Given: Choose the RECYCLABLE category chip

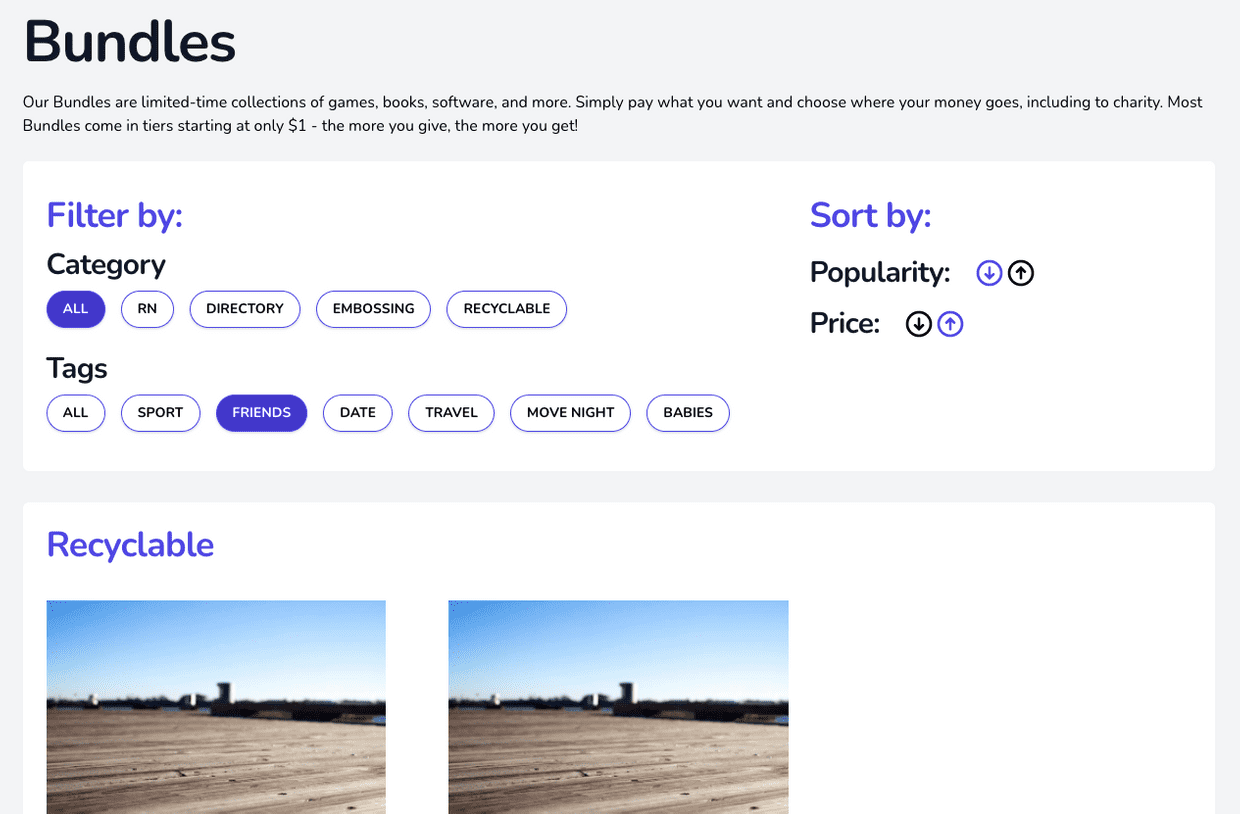Looking at the screenshot, I should coord(507,309).
